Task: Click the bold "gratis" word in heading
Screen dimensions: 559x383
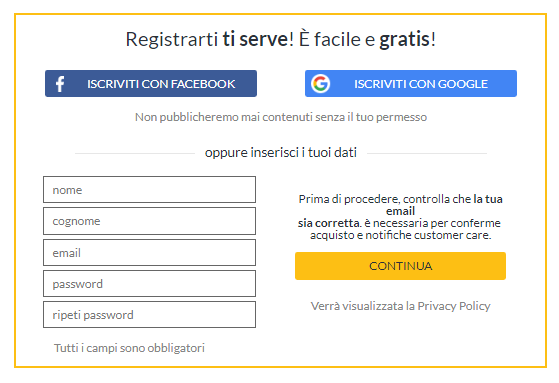Action: (404, 39)
